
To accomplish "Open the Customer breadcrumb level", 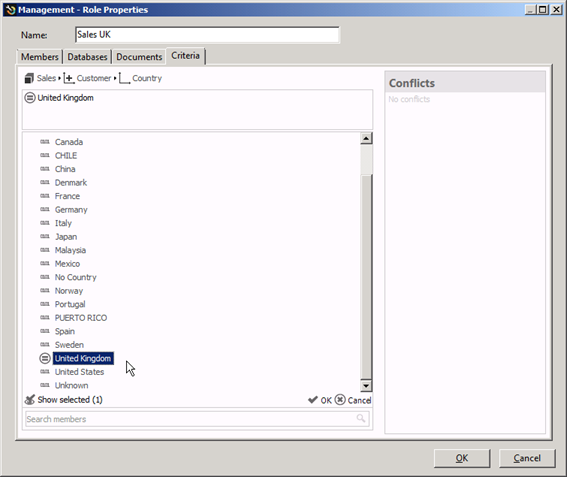I will 94,78.
